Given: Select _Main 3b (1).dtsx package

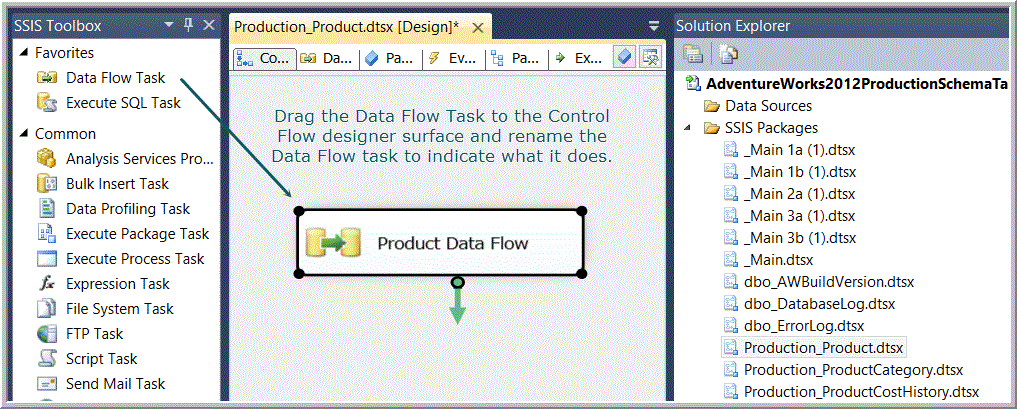Looking at the screenshot, I should click(x=789, y=237).
